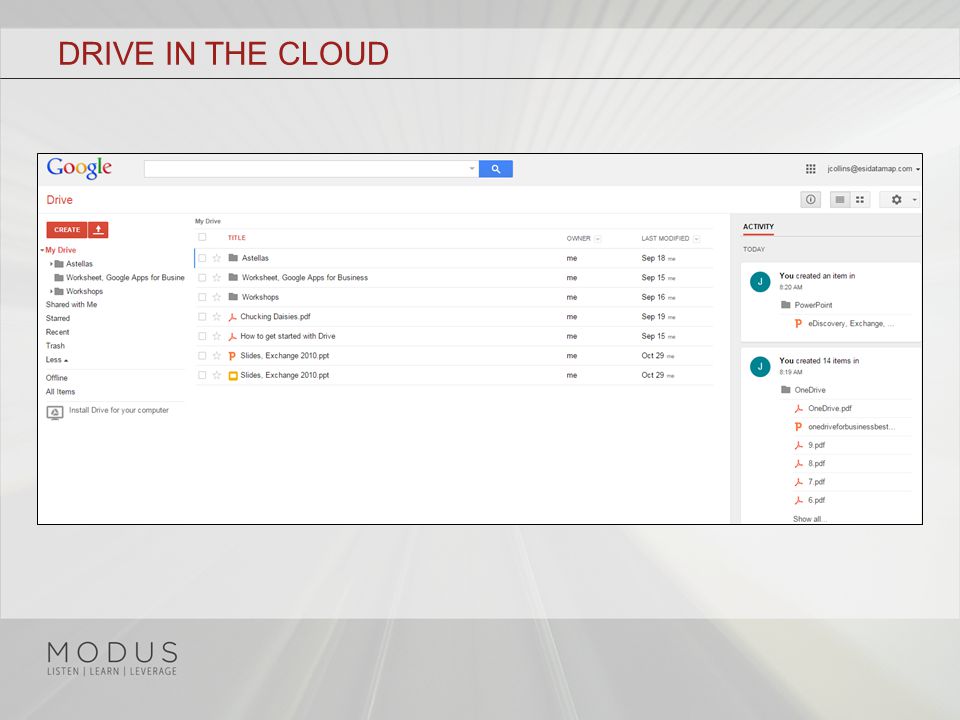Open onedriveforbusinessbest file in activity

pyautogui.click(x=851, y=427)
